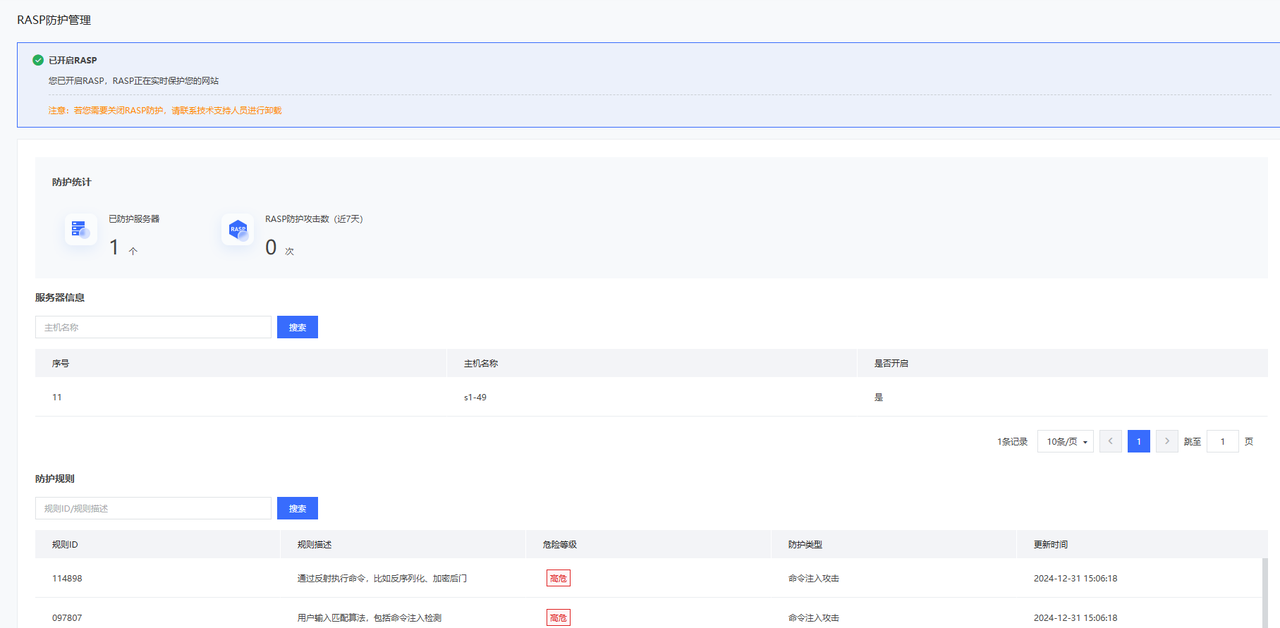
Task: Select page 1 in pagination
Action: pos(1138,441)
